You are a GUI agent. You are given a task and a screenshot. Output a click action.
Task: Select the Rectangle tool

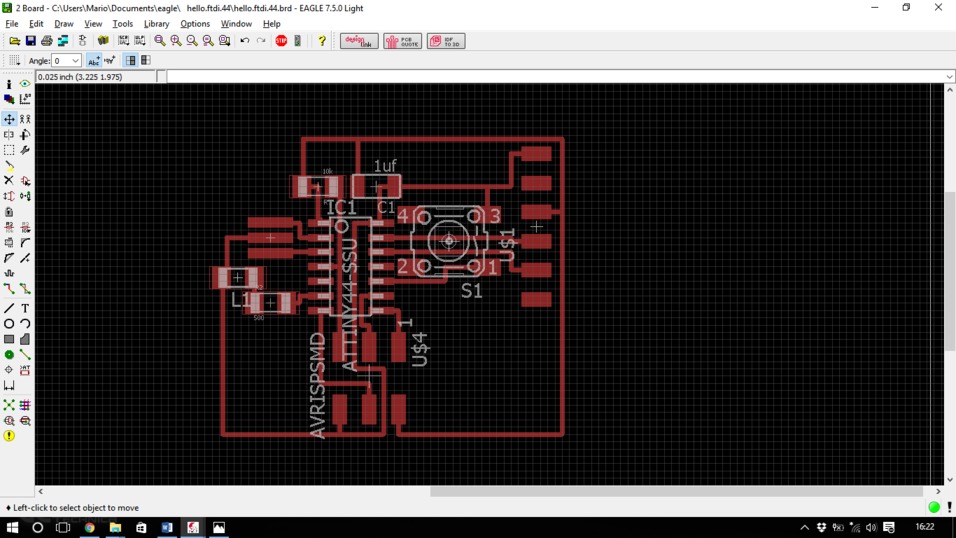click(9, 339)
